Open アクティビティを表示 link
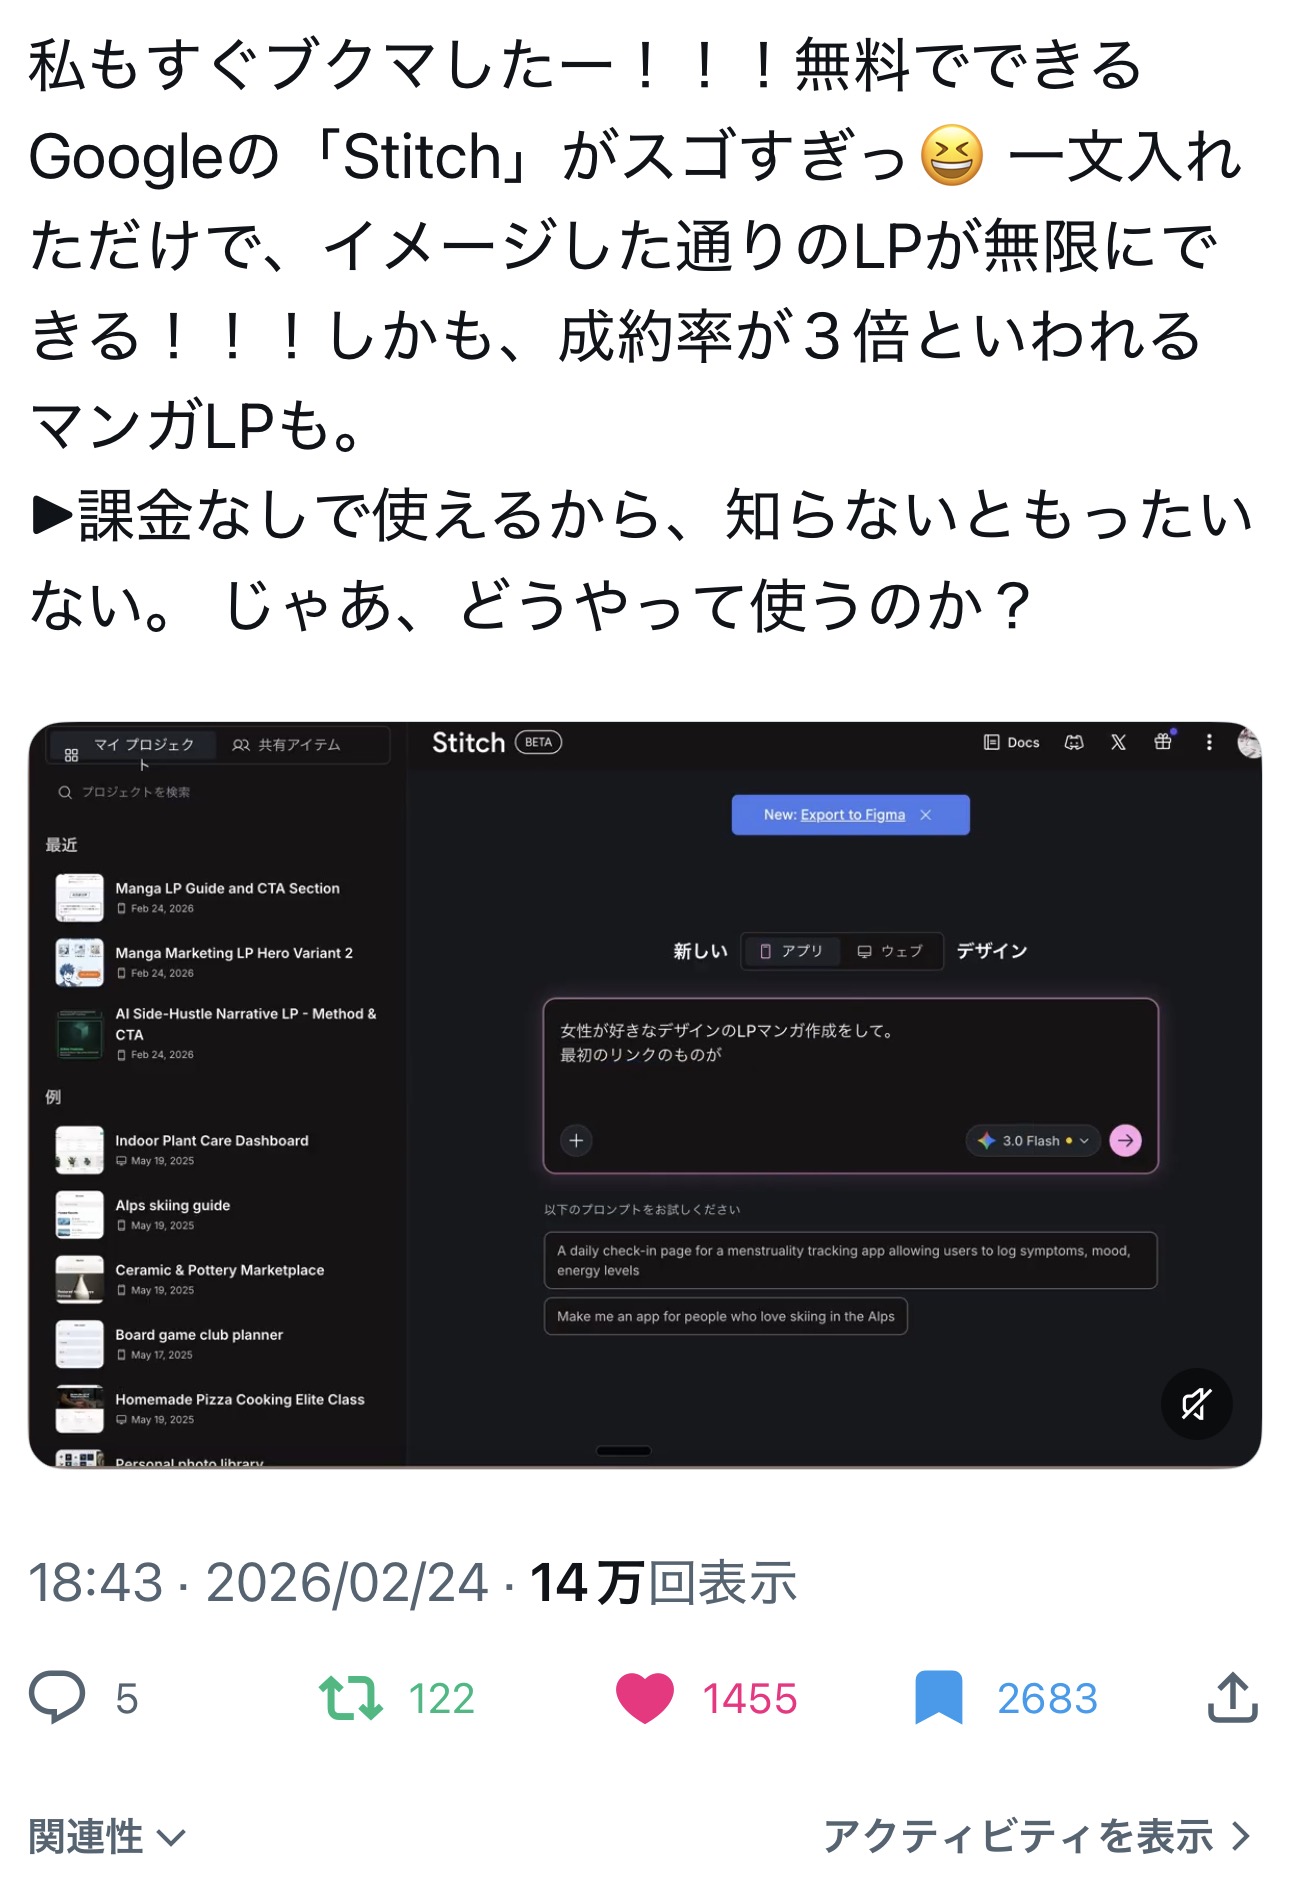Viewport: 1290px width, 1901px height. coord(1036,1837)
